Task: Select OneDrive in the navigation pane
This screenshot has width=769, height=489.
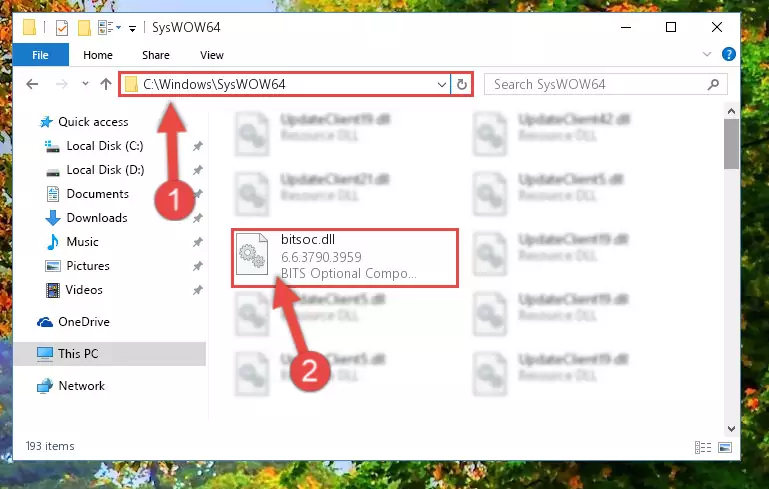Action: [x=83, y=322]
